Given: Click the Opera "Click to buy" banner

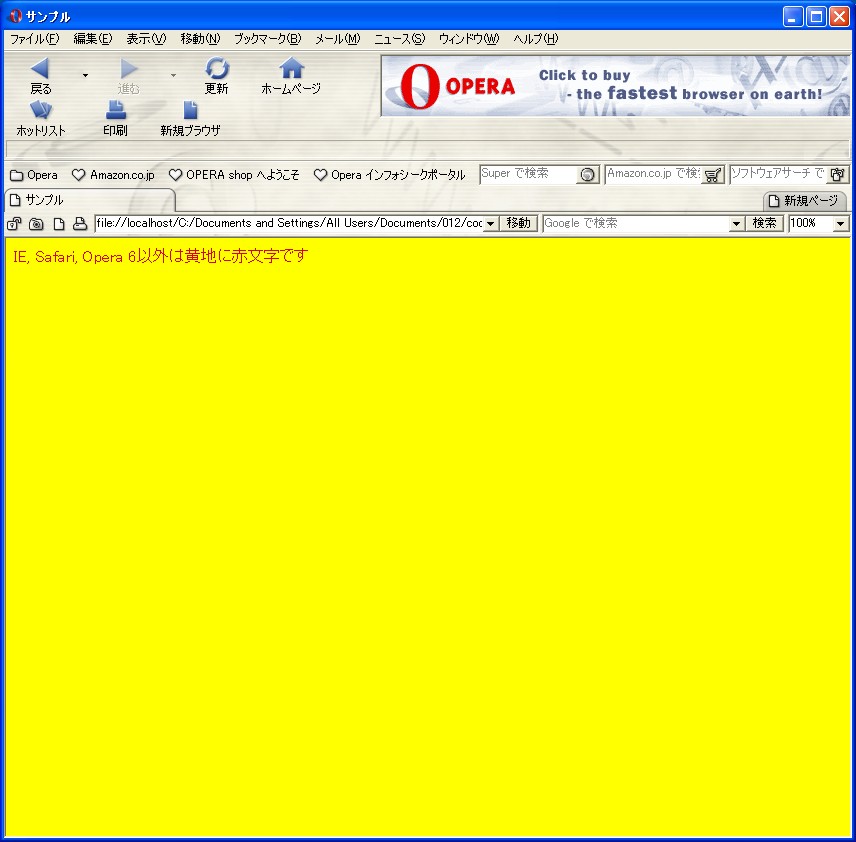Looking at the screenshot, I should (615, 86).
